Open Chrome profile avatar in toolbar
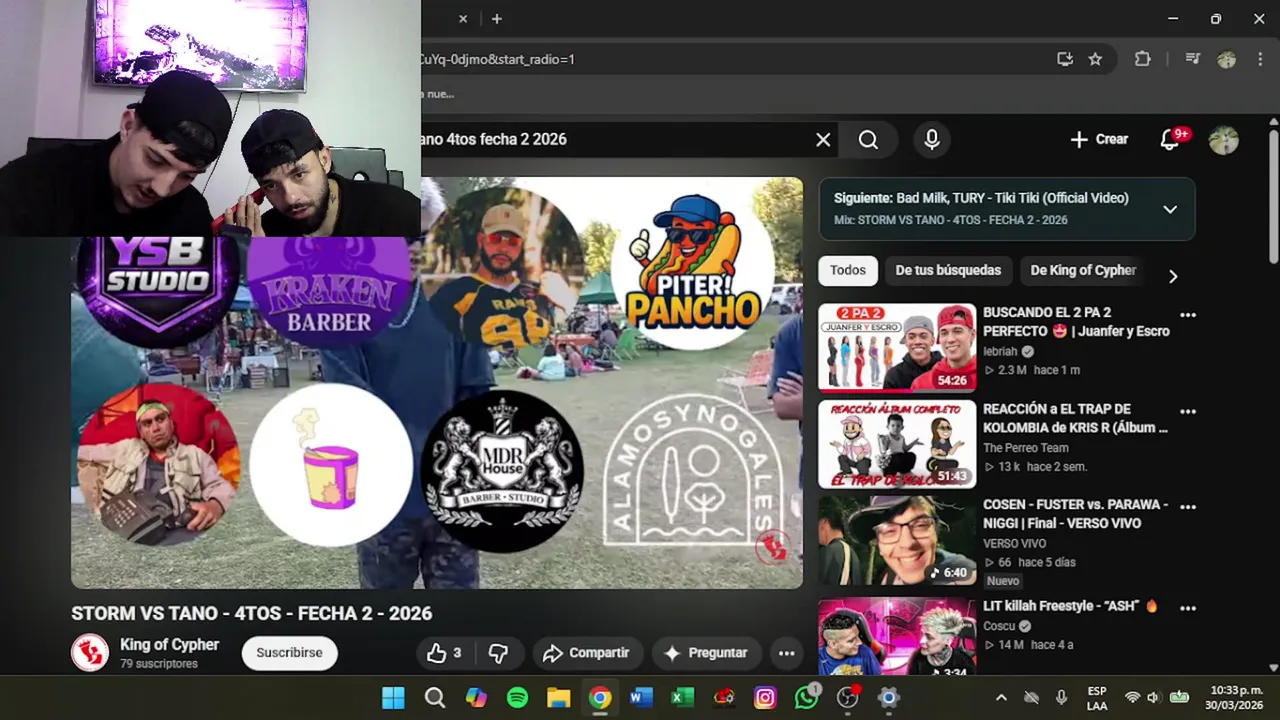Screen dimensions: 1280x720 (x=1227, y=59)
